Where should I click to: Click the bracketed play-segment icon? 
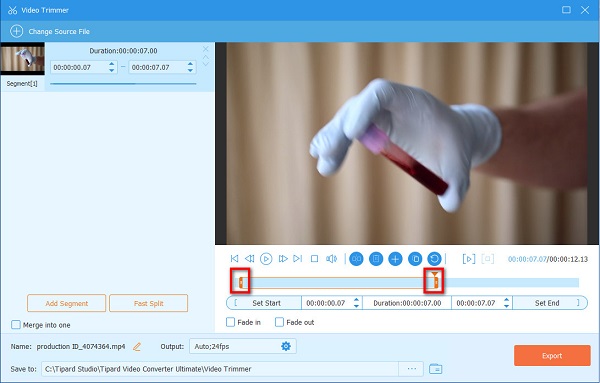pyautogui.click(x=469, y=259)
